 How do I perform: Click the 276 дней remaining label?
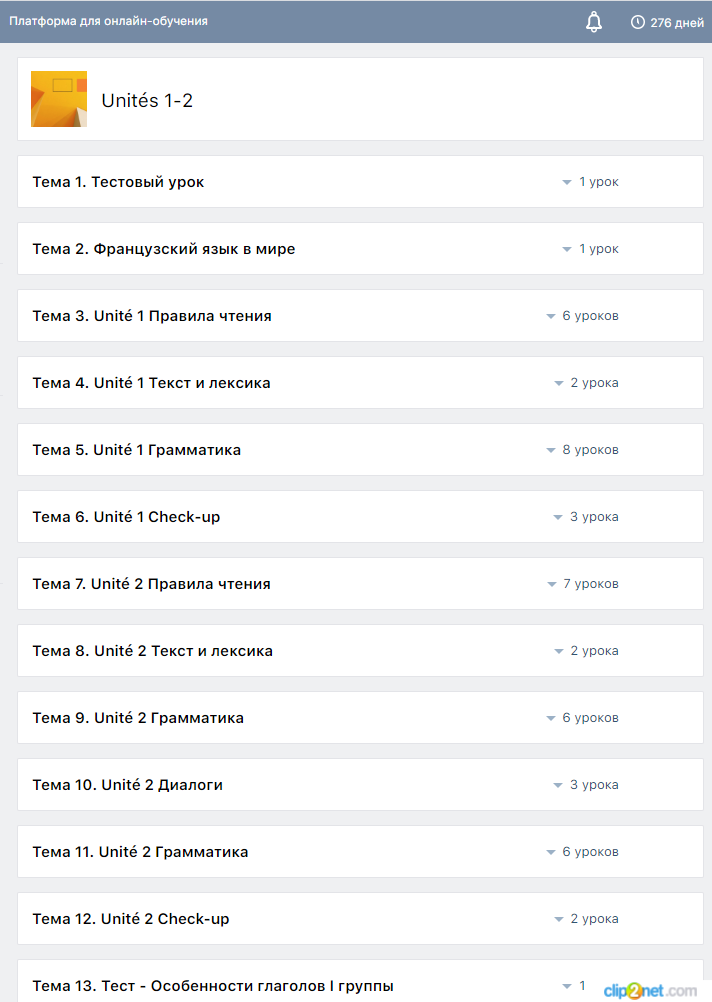click(x=677, y=23)
